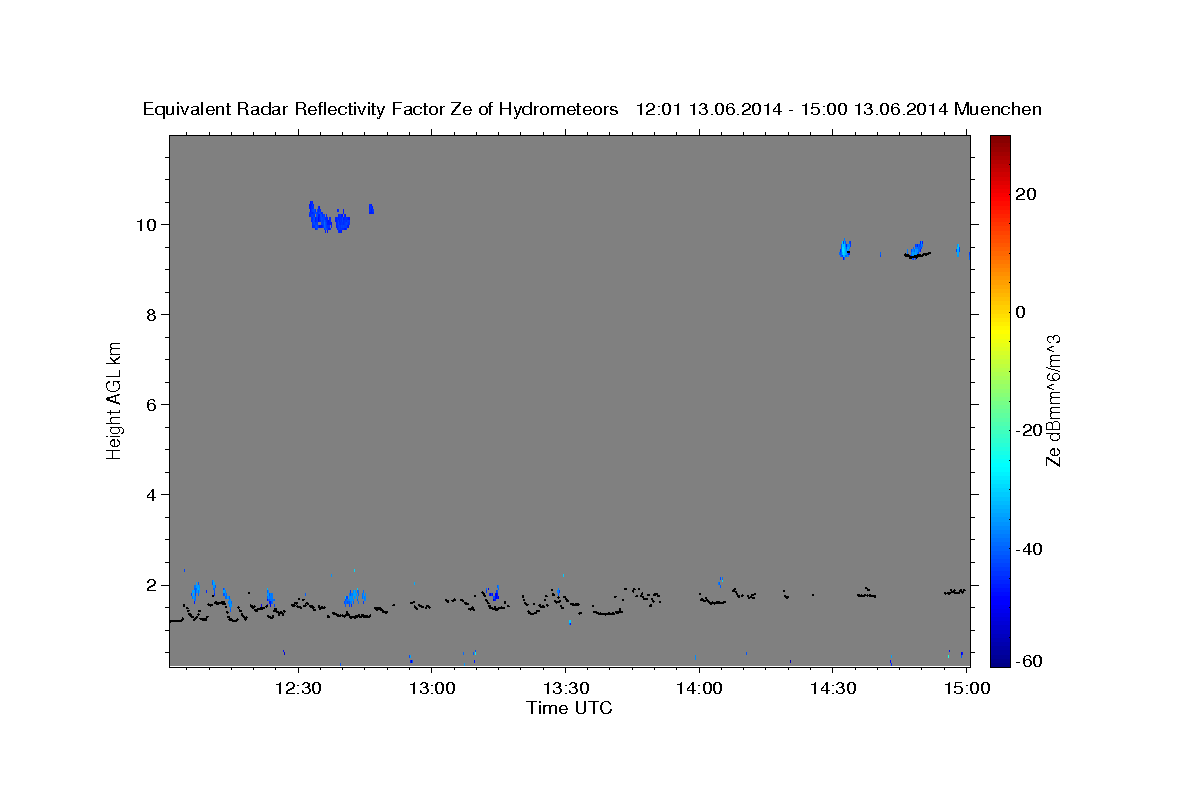Click the 'Height AGL km' axis label
Viewport: 1200px width, 800px height.
(115, 400)
